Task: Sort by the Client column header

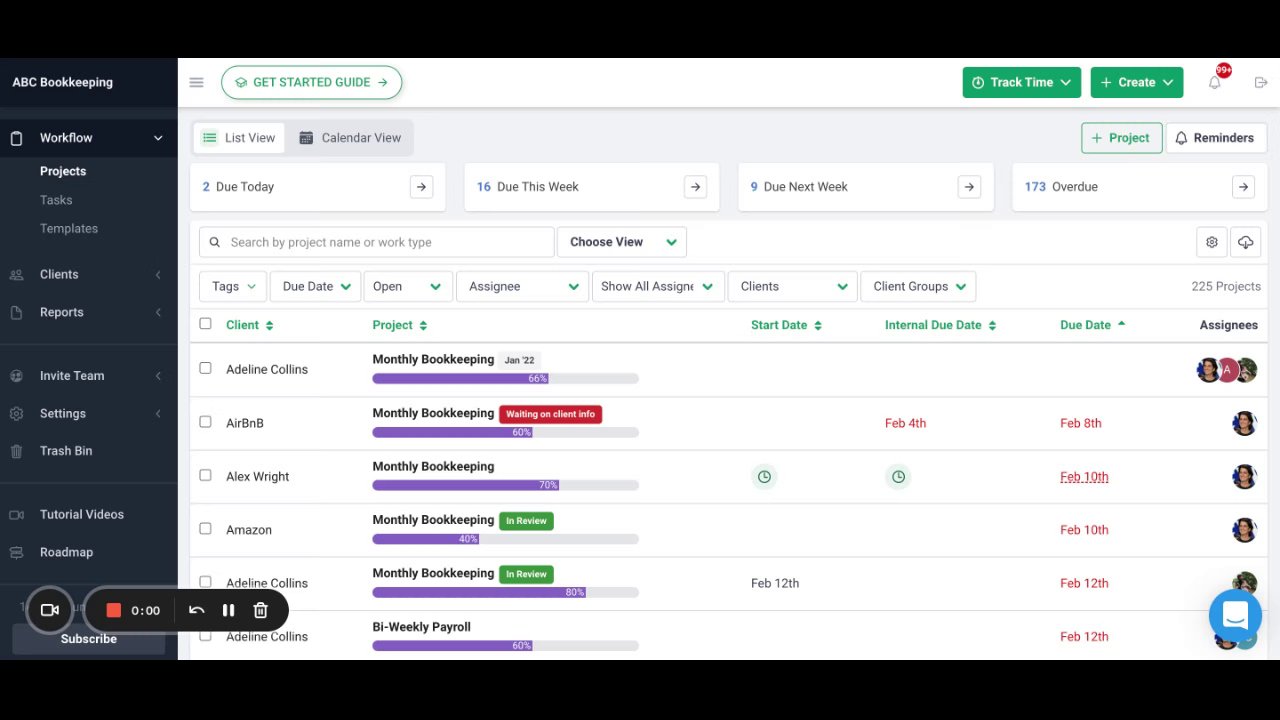Action: pyautogui.click(x=249, y=325)
